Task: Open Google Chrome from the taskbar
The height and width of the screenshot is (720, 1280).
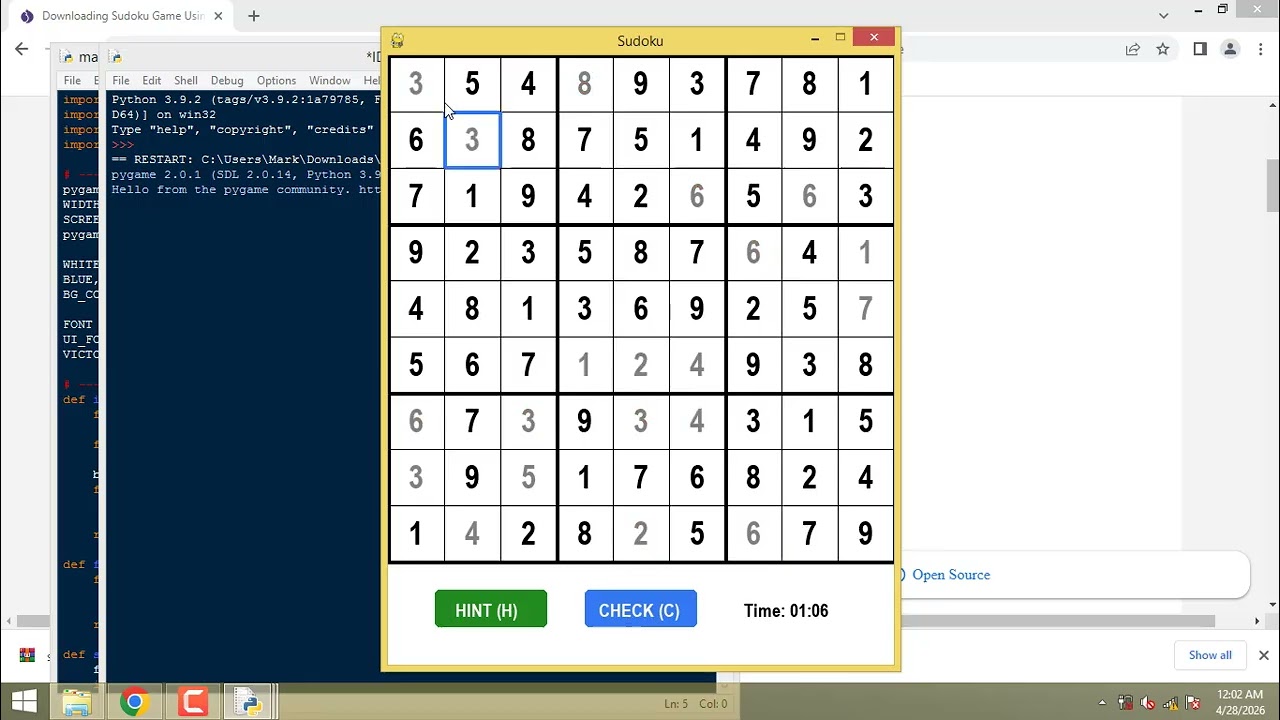Action: point(134,702)
